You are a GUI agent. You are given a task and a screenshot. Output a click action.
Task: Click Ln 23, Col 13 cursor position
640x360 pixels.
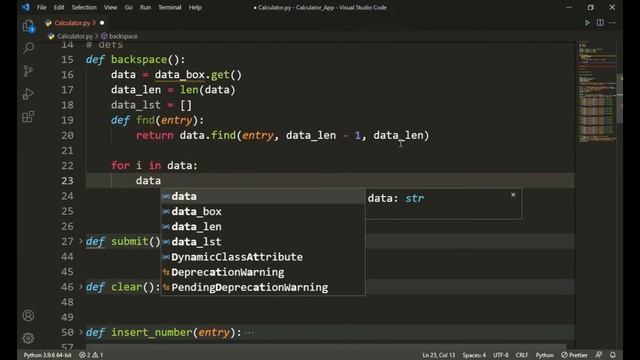(438, 355)
